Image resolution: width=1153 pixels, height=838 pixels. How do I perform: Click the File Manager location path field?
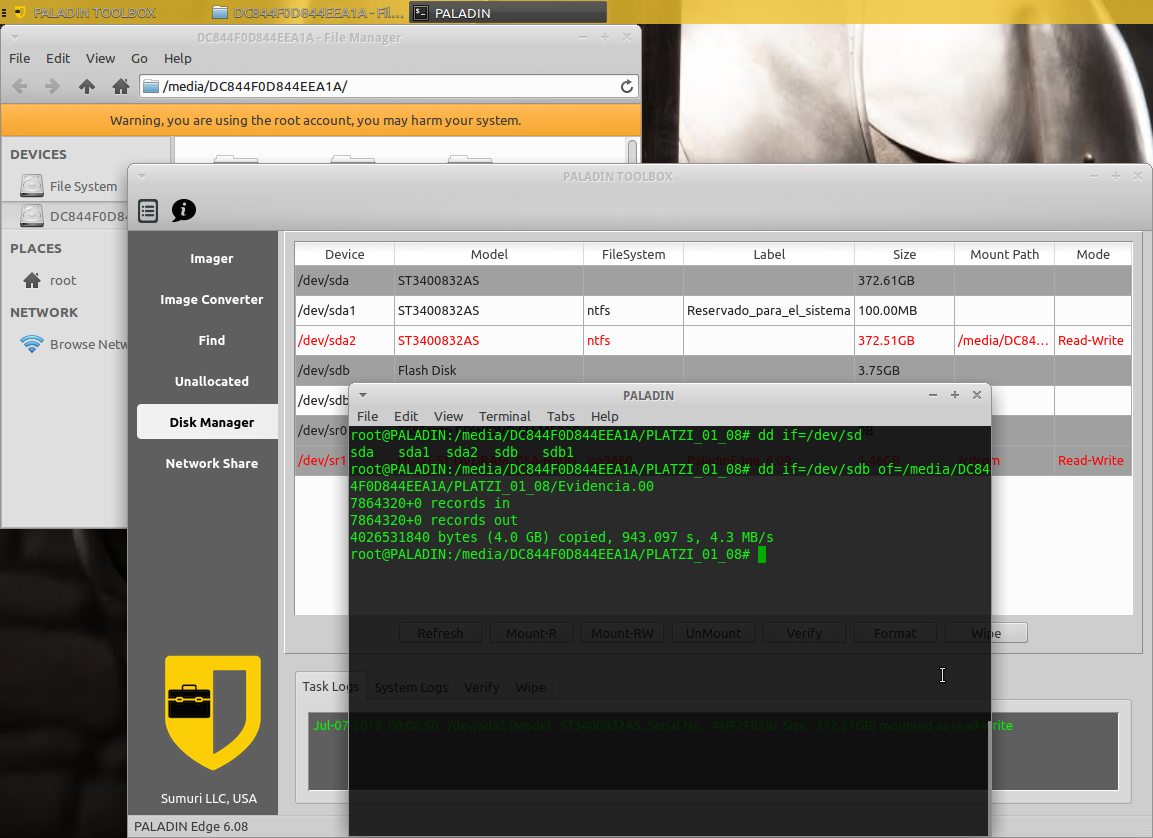388,87
